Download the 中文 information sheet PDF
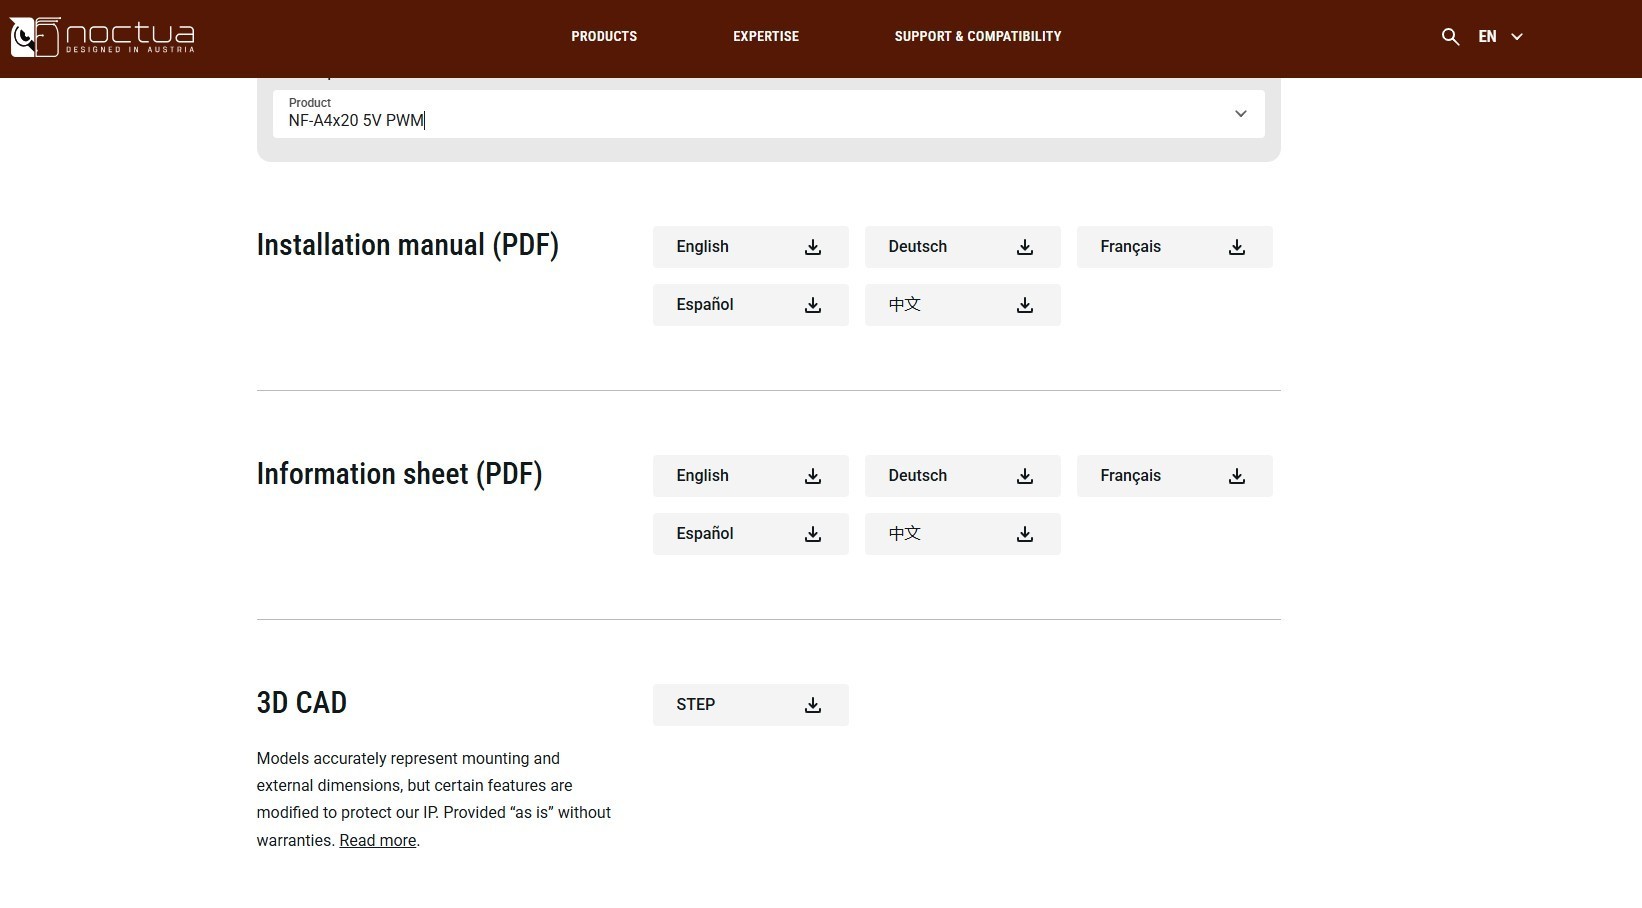The width and height of the screenshot is (1642, 908). point(962,534)
